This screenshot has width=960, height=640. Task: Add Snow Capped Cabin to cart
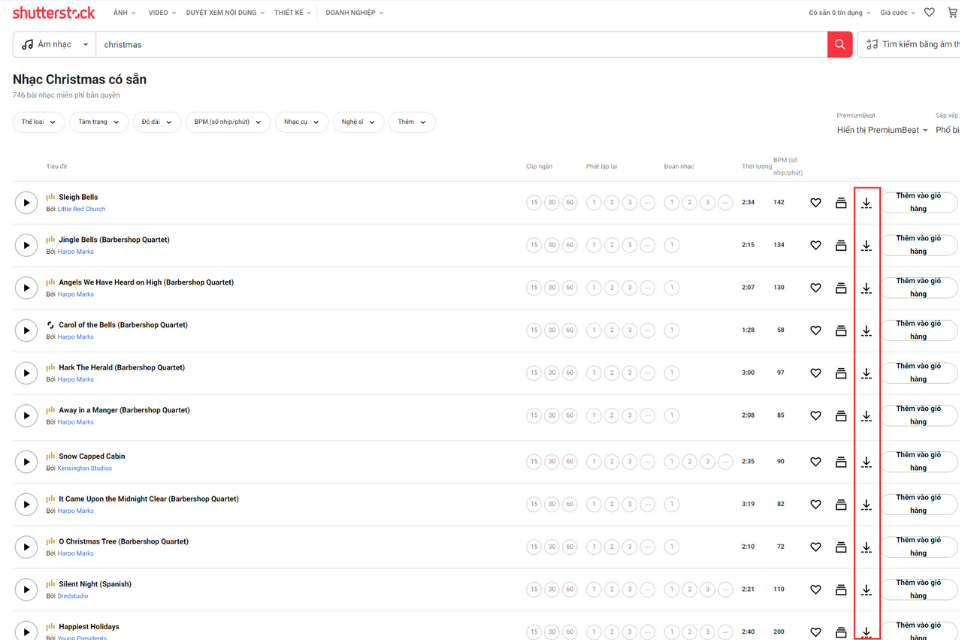click(918, 462)
